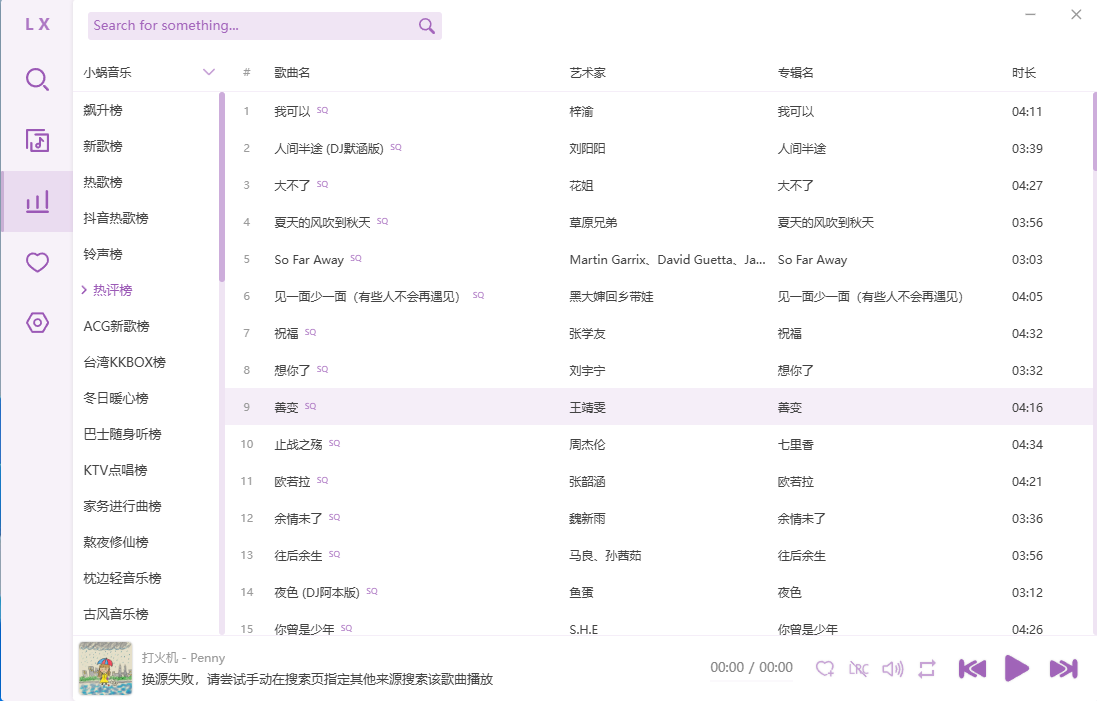Select the ACG新歌榜 chart
This screenshot has height=701, width=1097.
(116, 326)
